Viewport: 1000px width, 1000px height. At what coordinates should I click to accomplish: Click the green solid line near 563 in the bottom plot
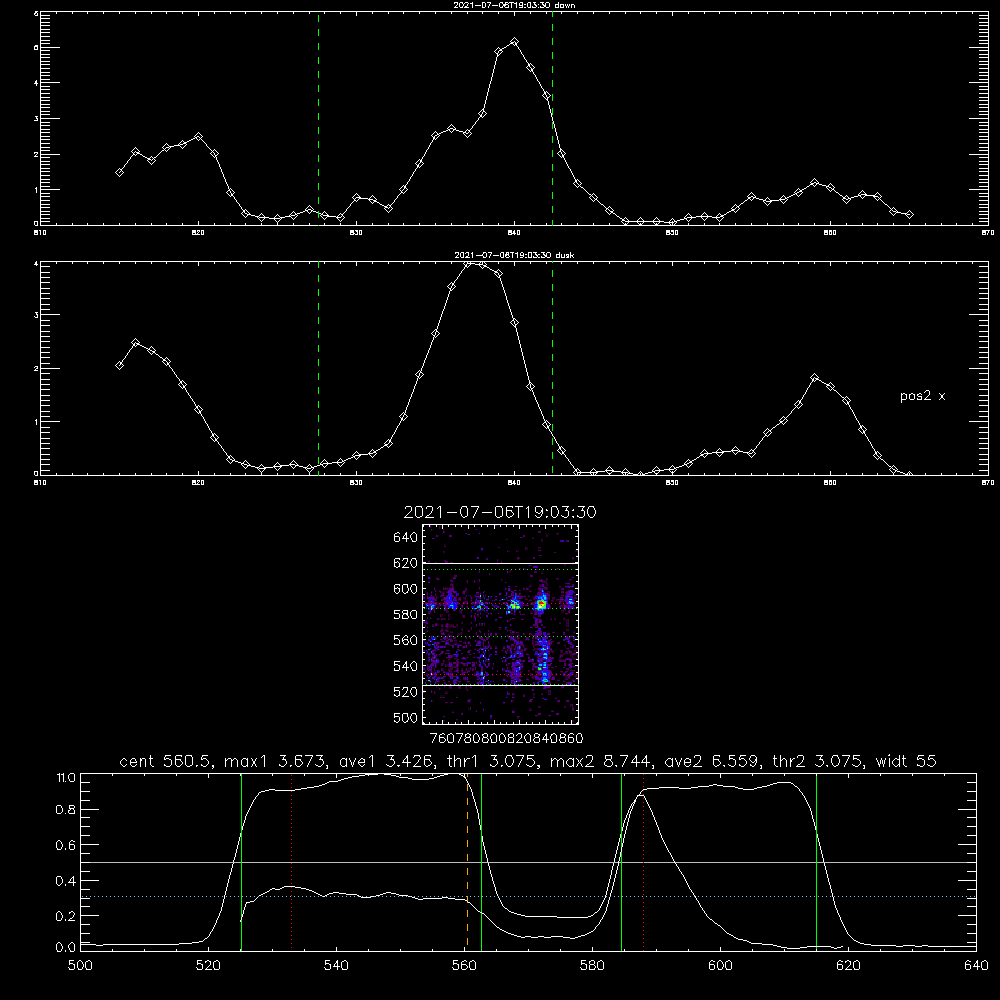pyautogui.click(x=482, y=862)
